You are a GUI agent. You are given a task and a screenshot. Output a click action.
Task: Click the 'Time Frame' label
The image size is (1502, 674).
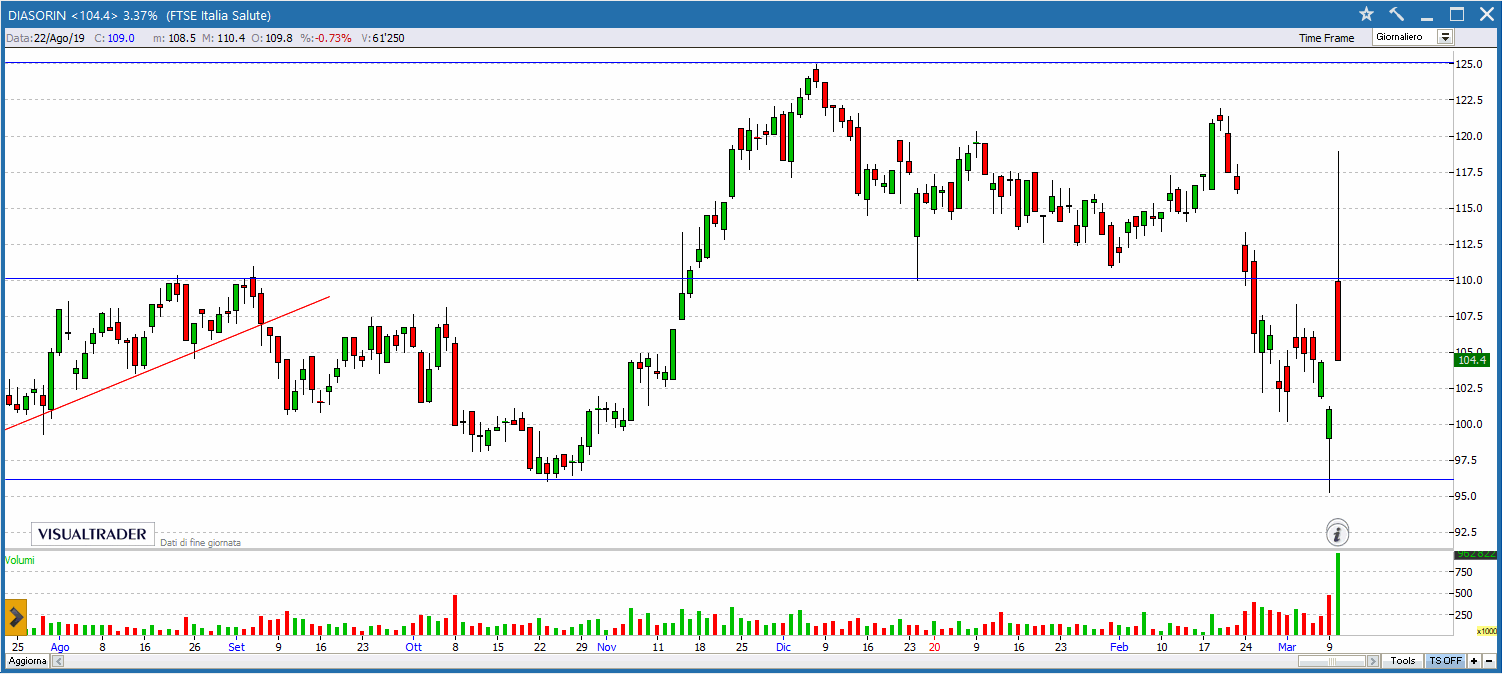coord(1326,38)
